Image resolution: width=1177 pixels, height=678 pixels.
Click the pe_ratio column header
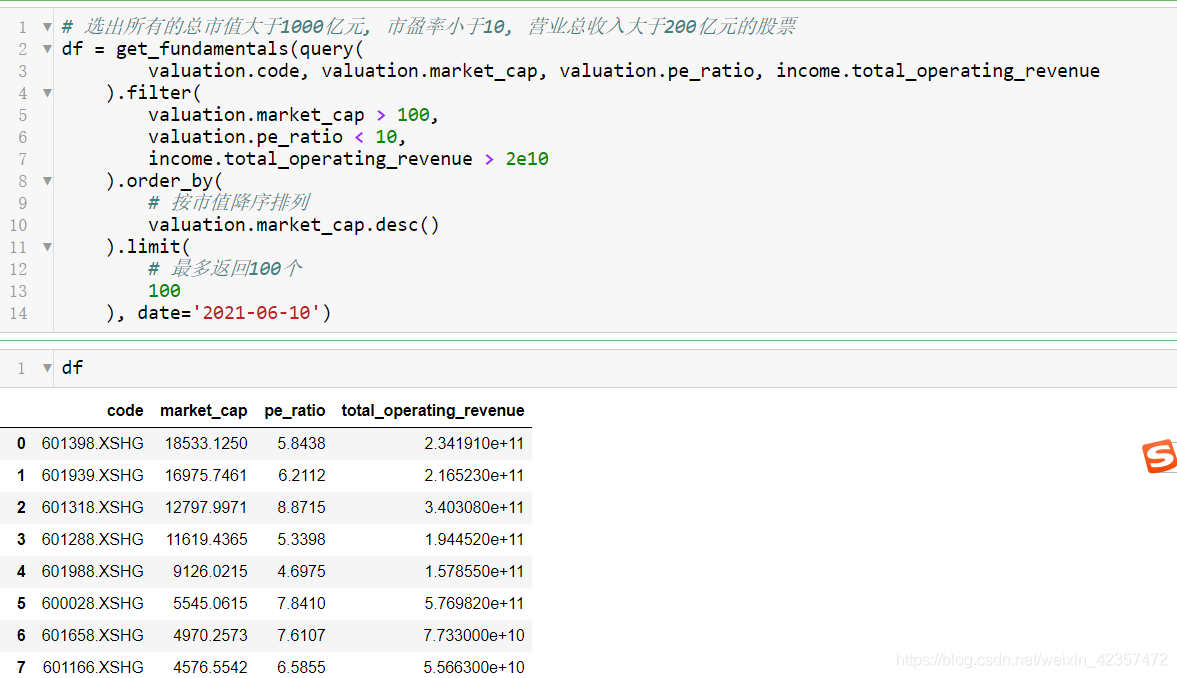294,411
